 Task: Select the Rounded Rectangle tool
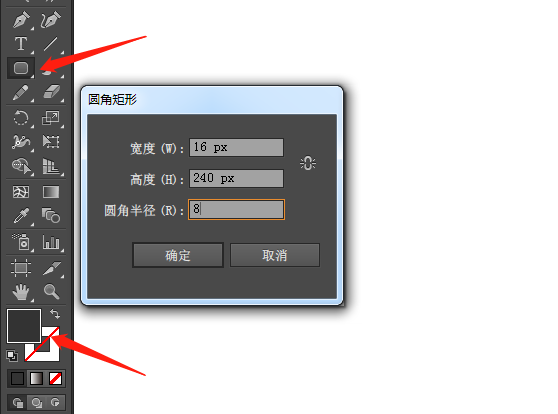click(21, 68)
